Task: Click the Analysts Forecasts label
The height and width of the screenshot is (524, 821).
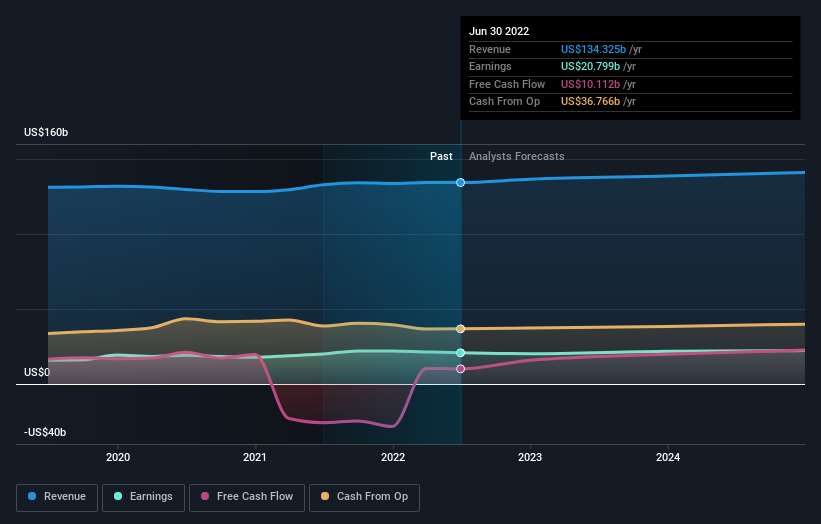Action: point(517,156)
